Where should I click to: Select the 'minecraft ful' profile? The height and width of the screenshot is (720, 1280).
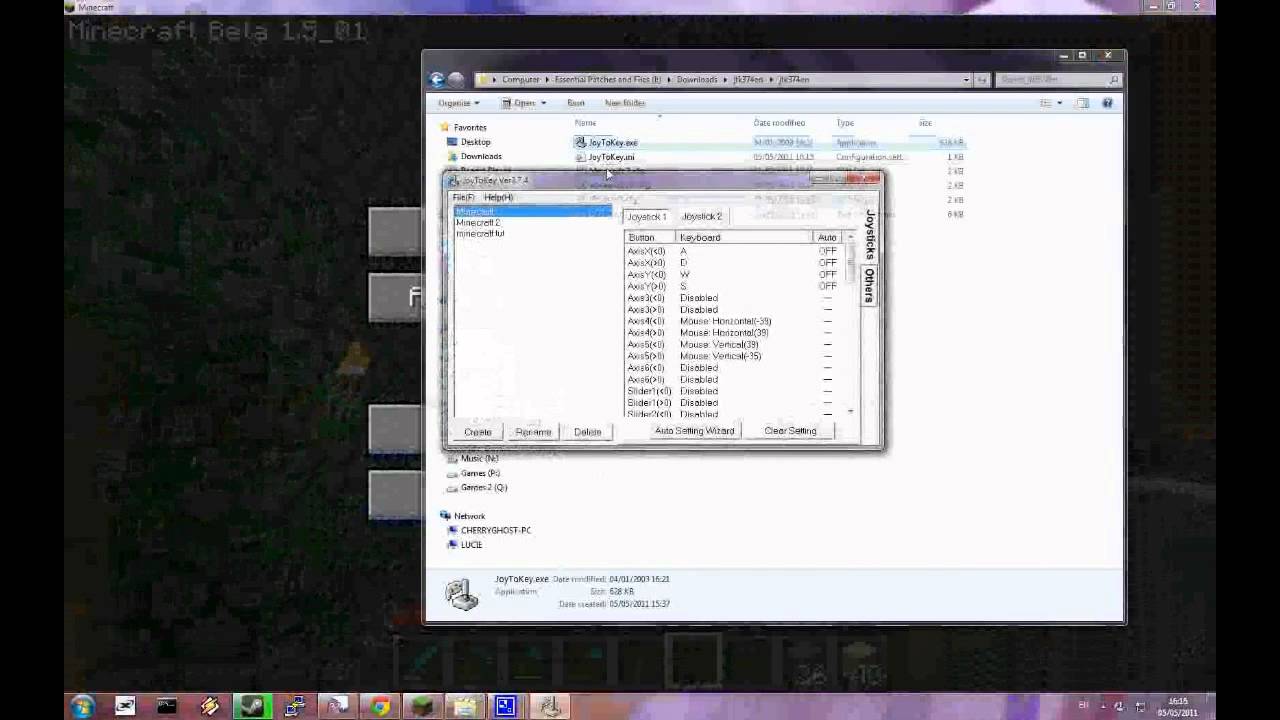480,233
